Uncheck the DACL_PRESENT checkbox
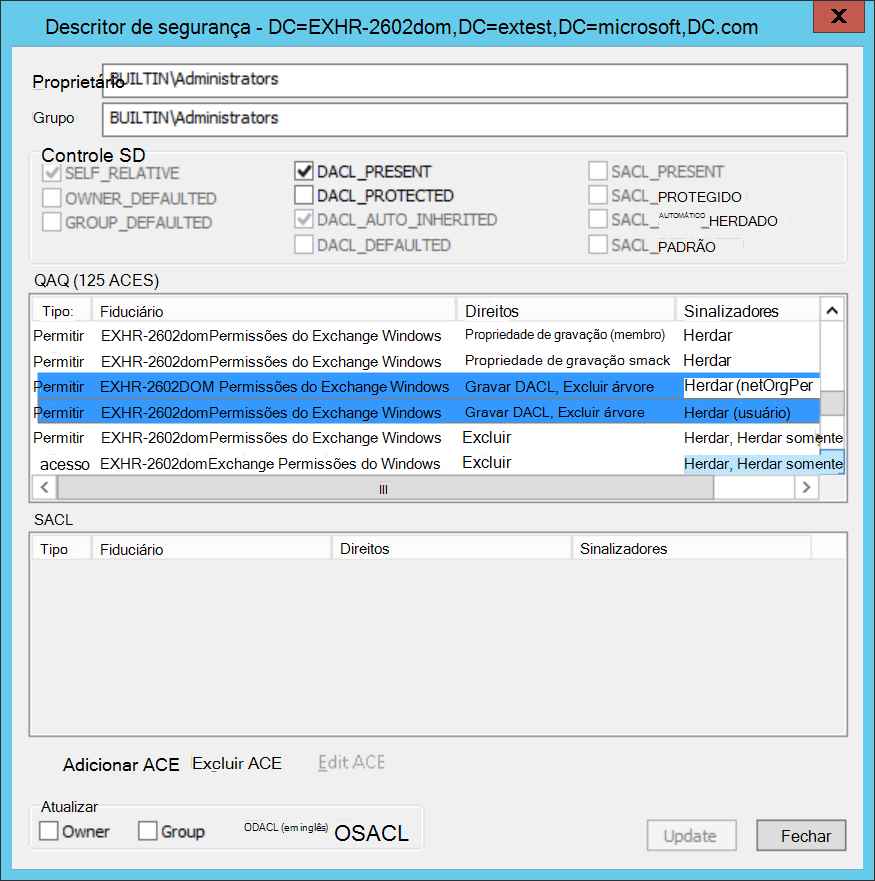 click(x=304, y=171)
